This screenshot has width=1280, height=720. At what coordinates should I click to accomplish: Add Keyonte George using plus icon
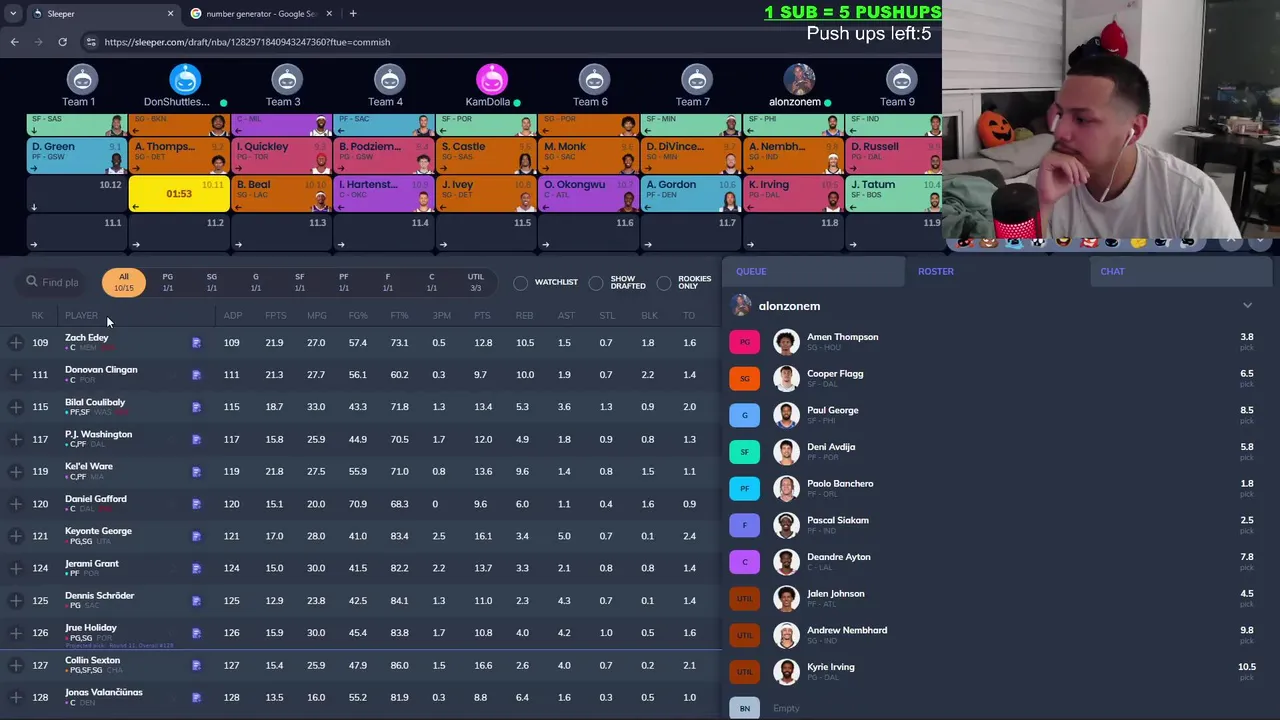16,536
